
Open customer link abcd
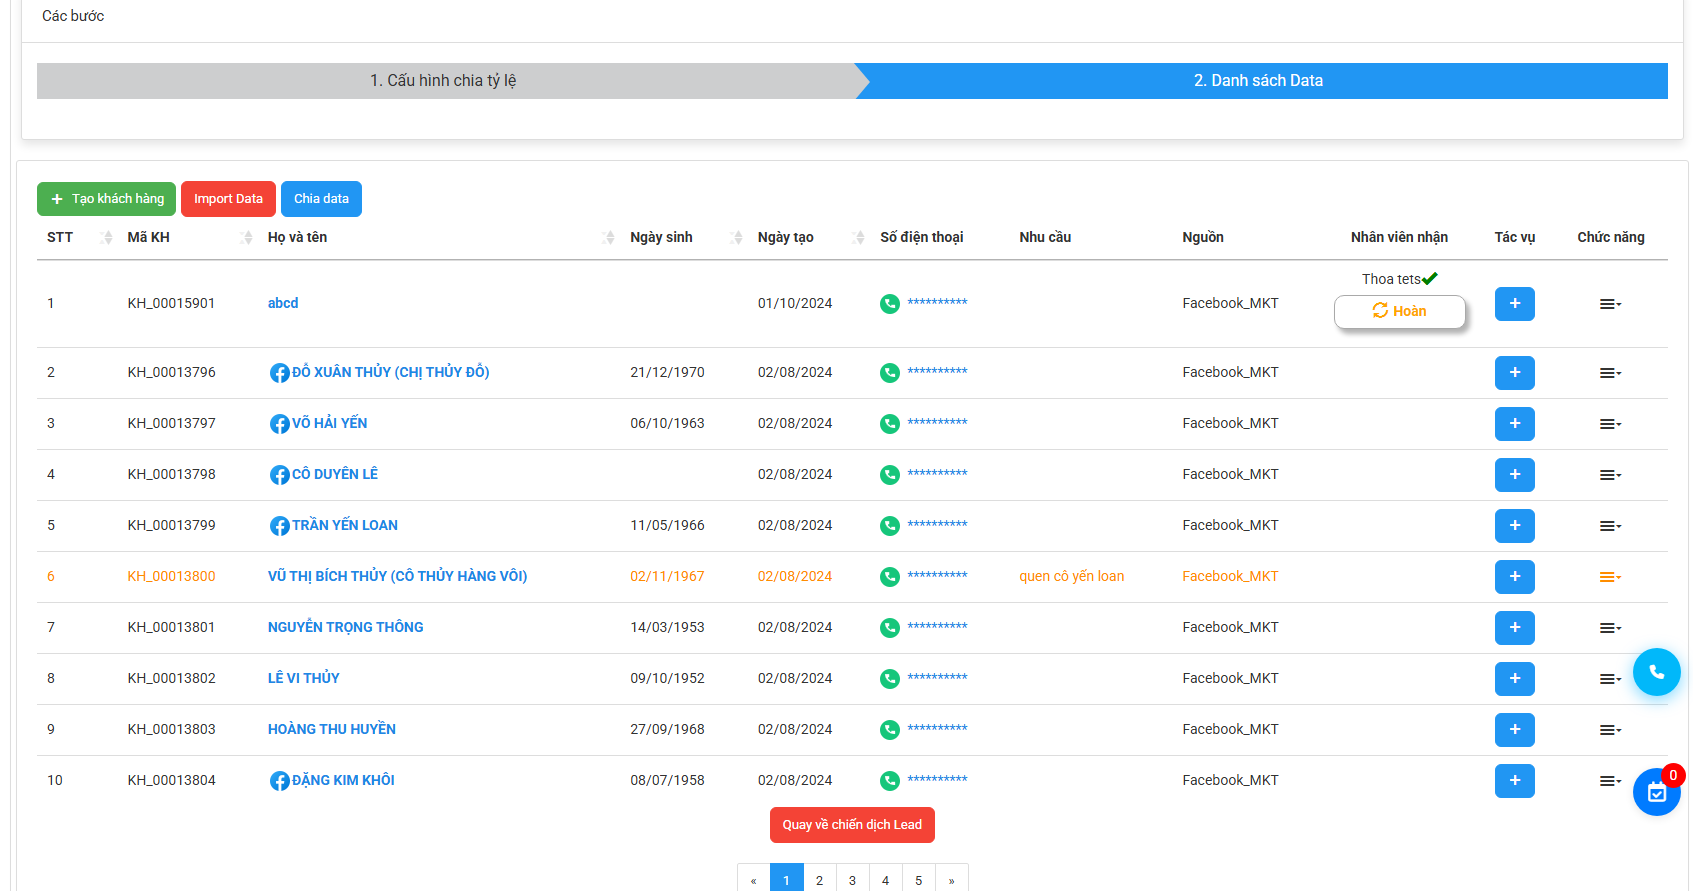tap(283, 303)
